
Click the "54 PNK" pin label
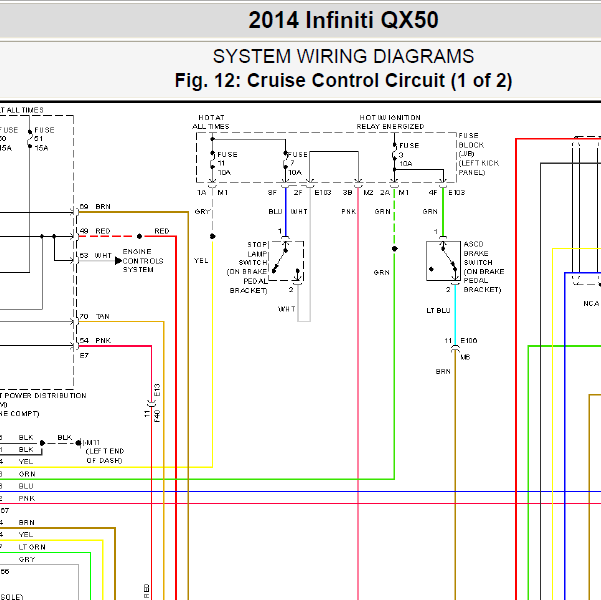pos(95,341)
